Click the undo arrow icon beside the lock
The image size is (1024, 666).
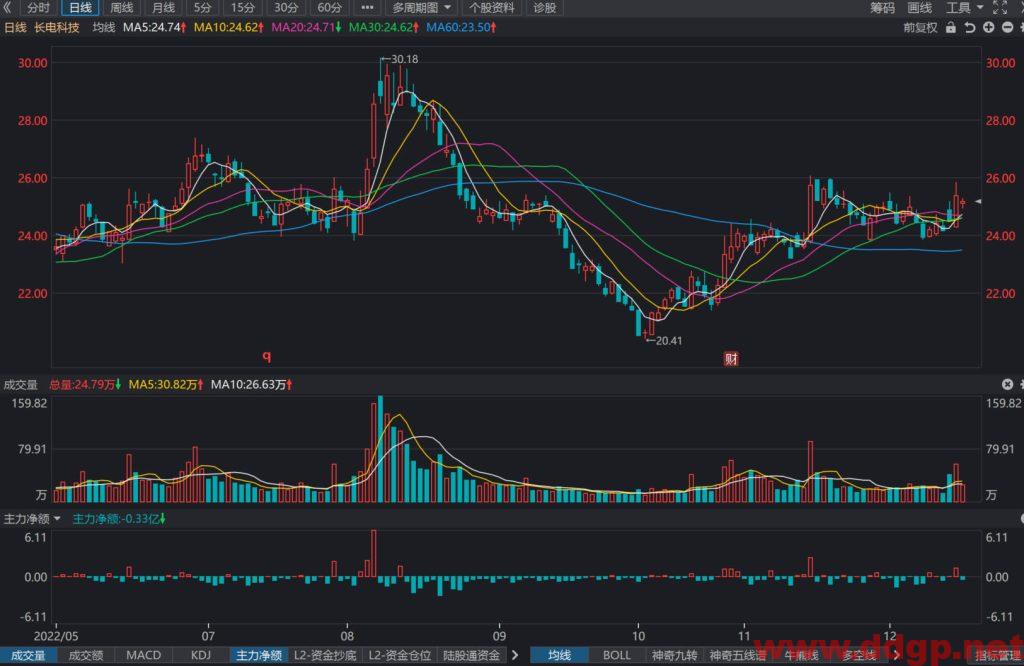[970, 27]
